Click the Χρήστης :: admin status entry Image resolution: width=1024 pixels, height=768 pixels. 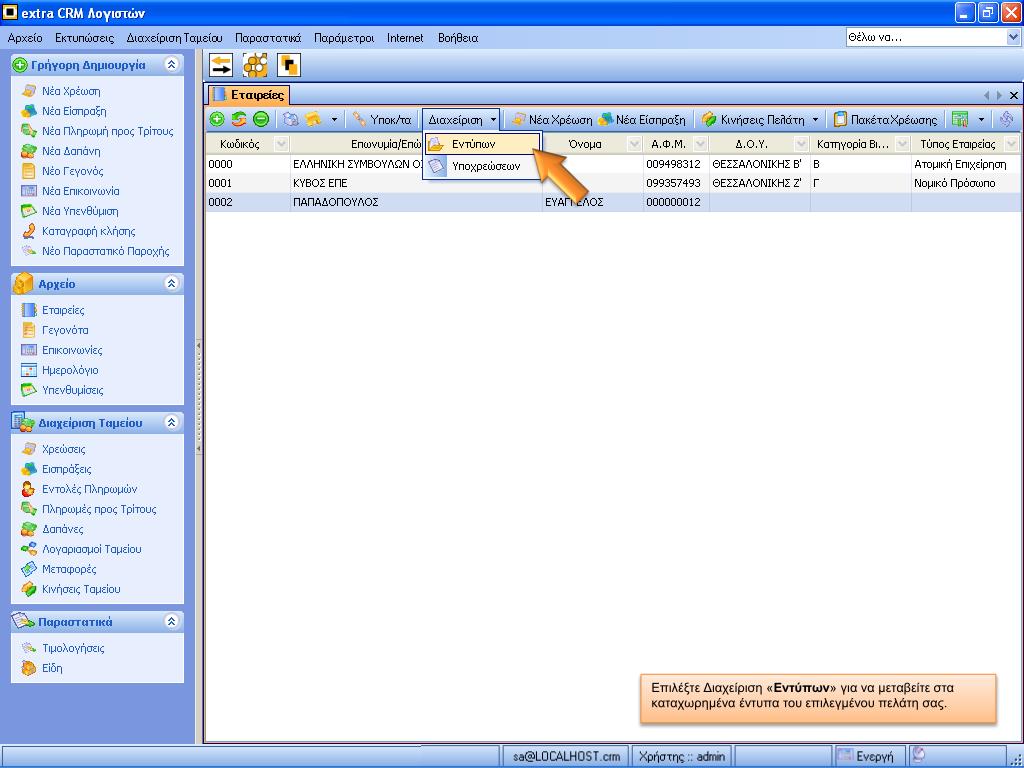tap(682, 756)
